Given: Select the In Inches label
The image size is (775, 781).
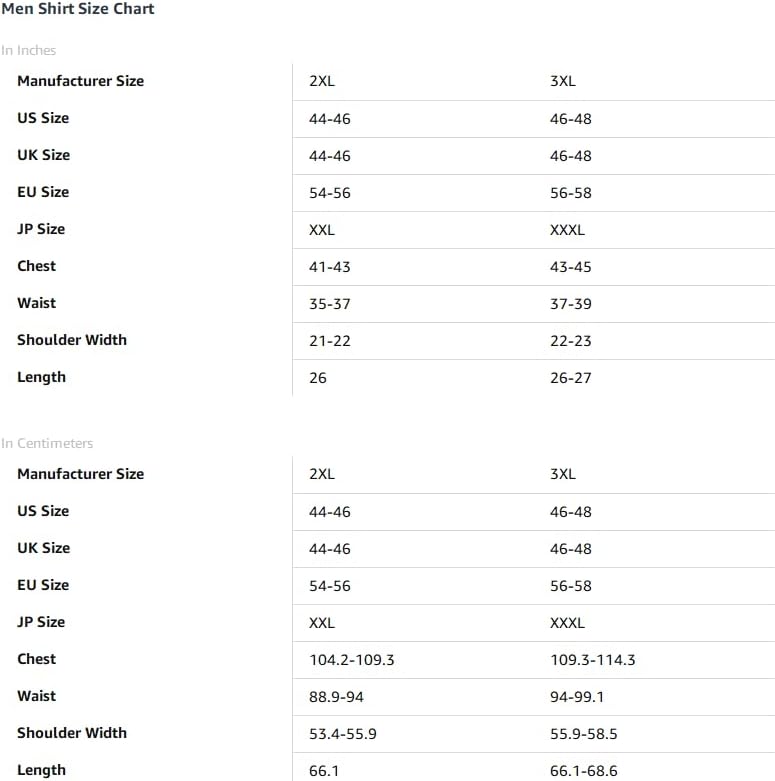Looking at the screenshot, I should [28, 50].
